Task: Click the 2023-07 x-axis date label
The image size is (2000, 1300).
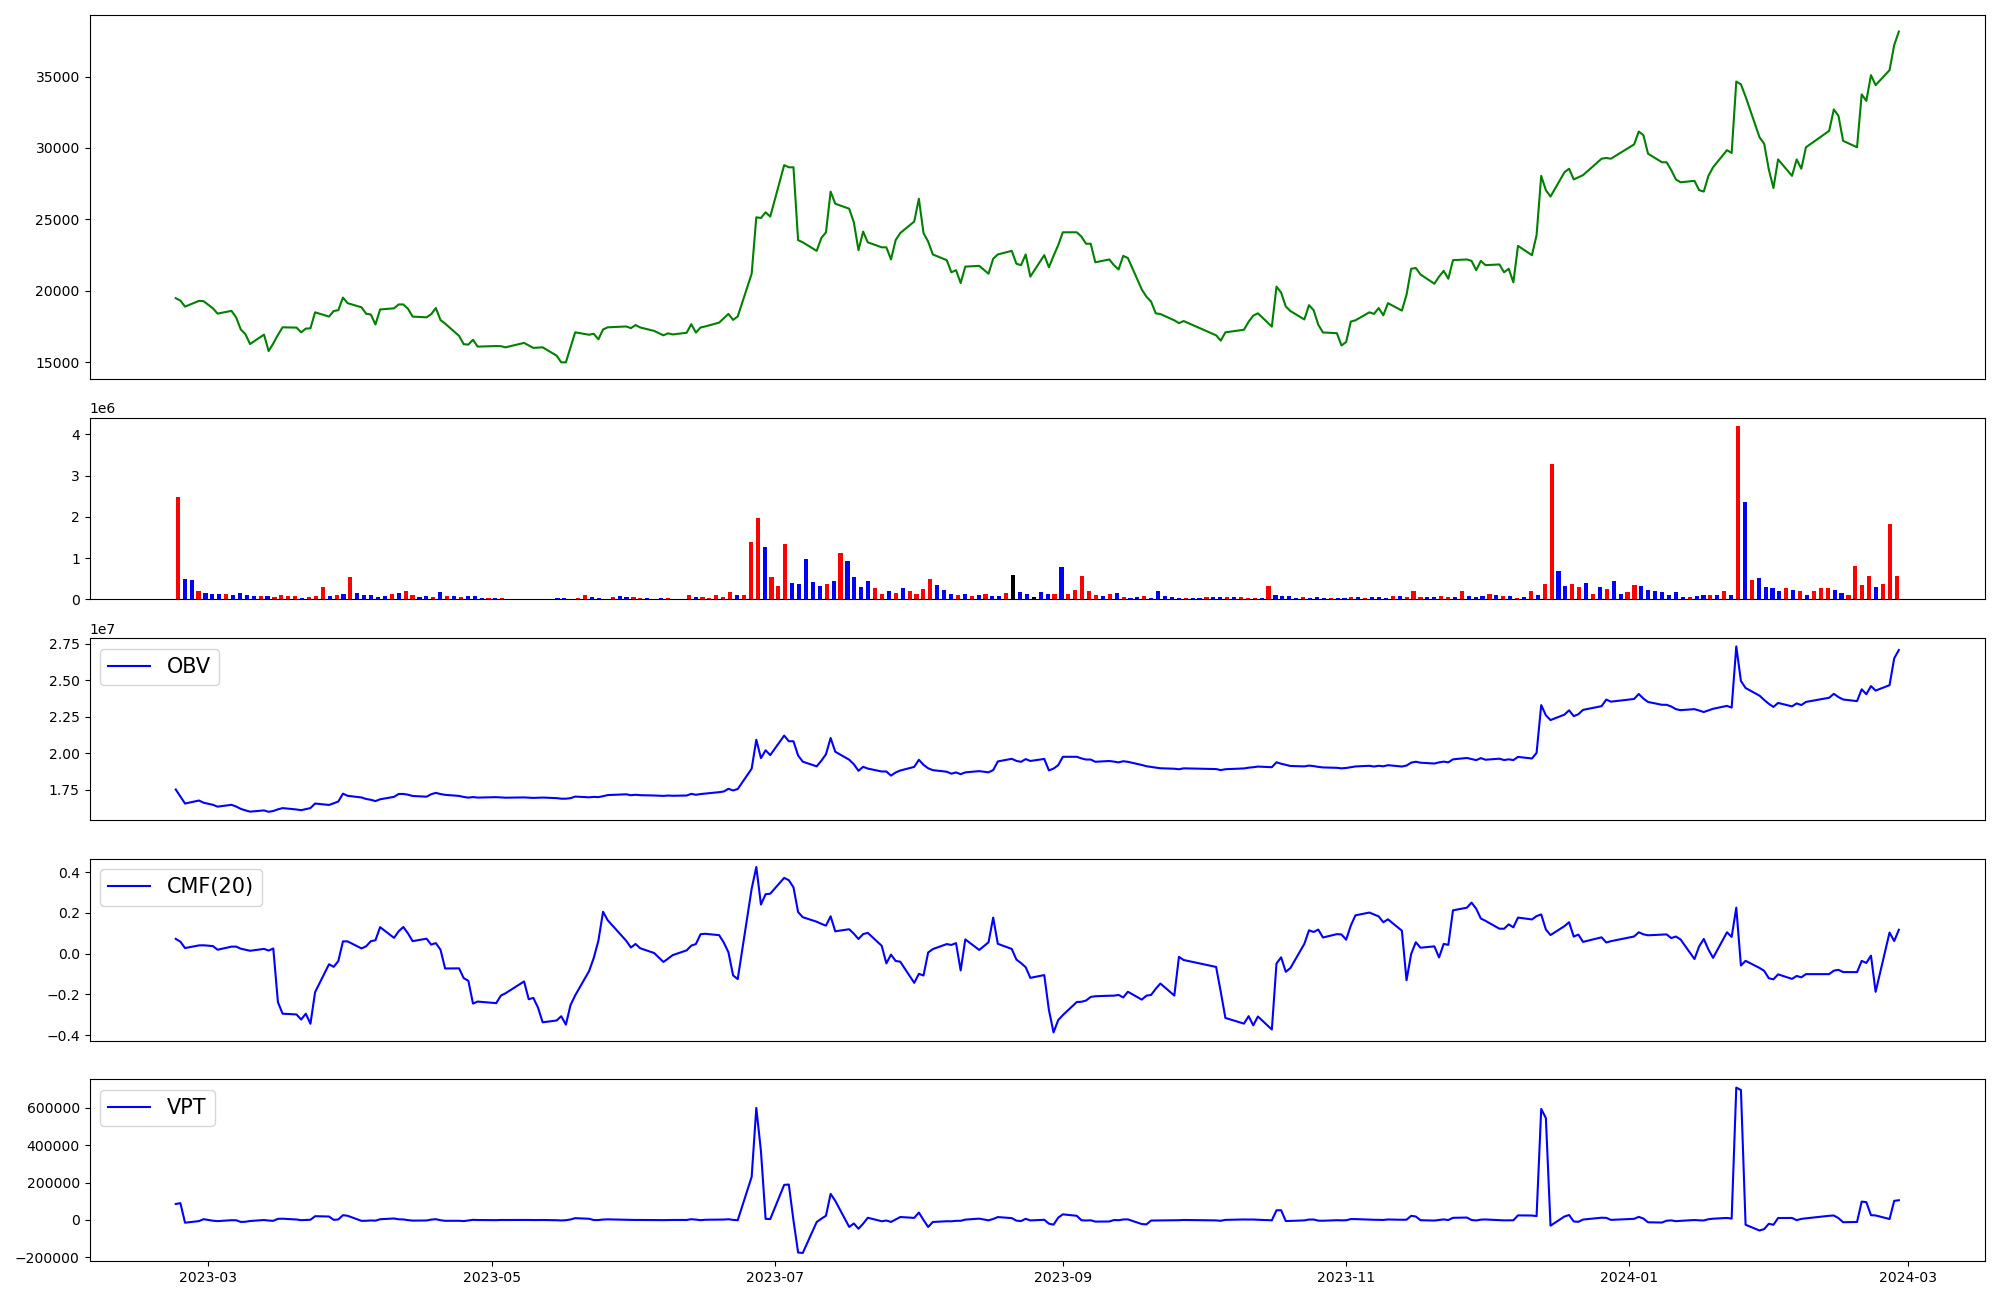Action: click(x=775, y=1276)
